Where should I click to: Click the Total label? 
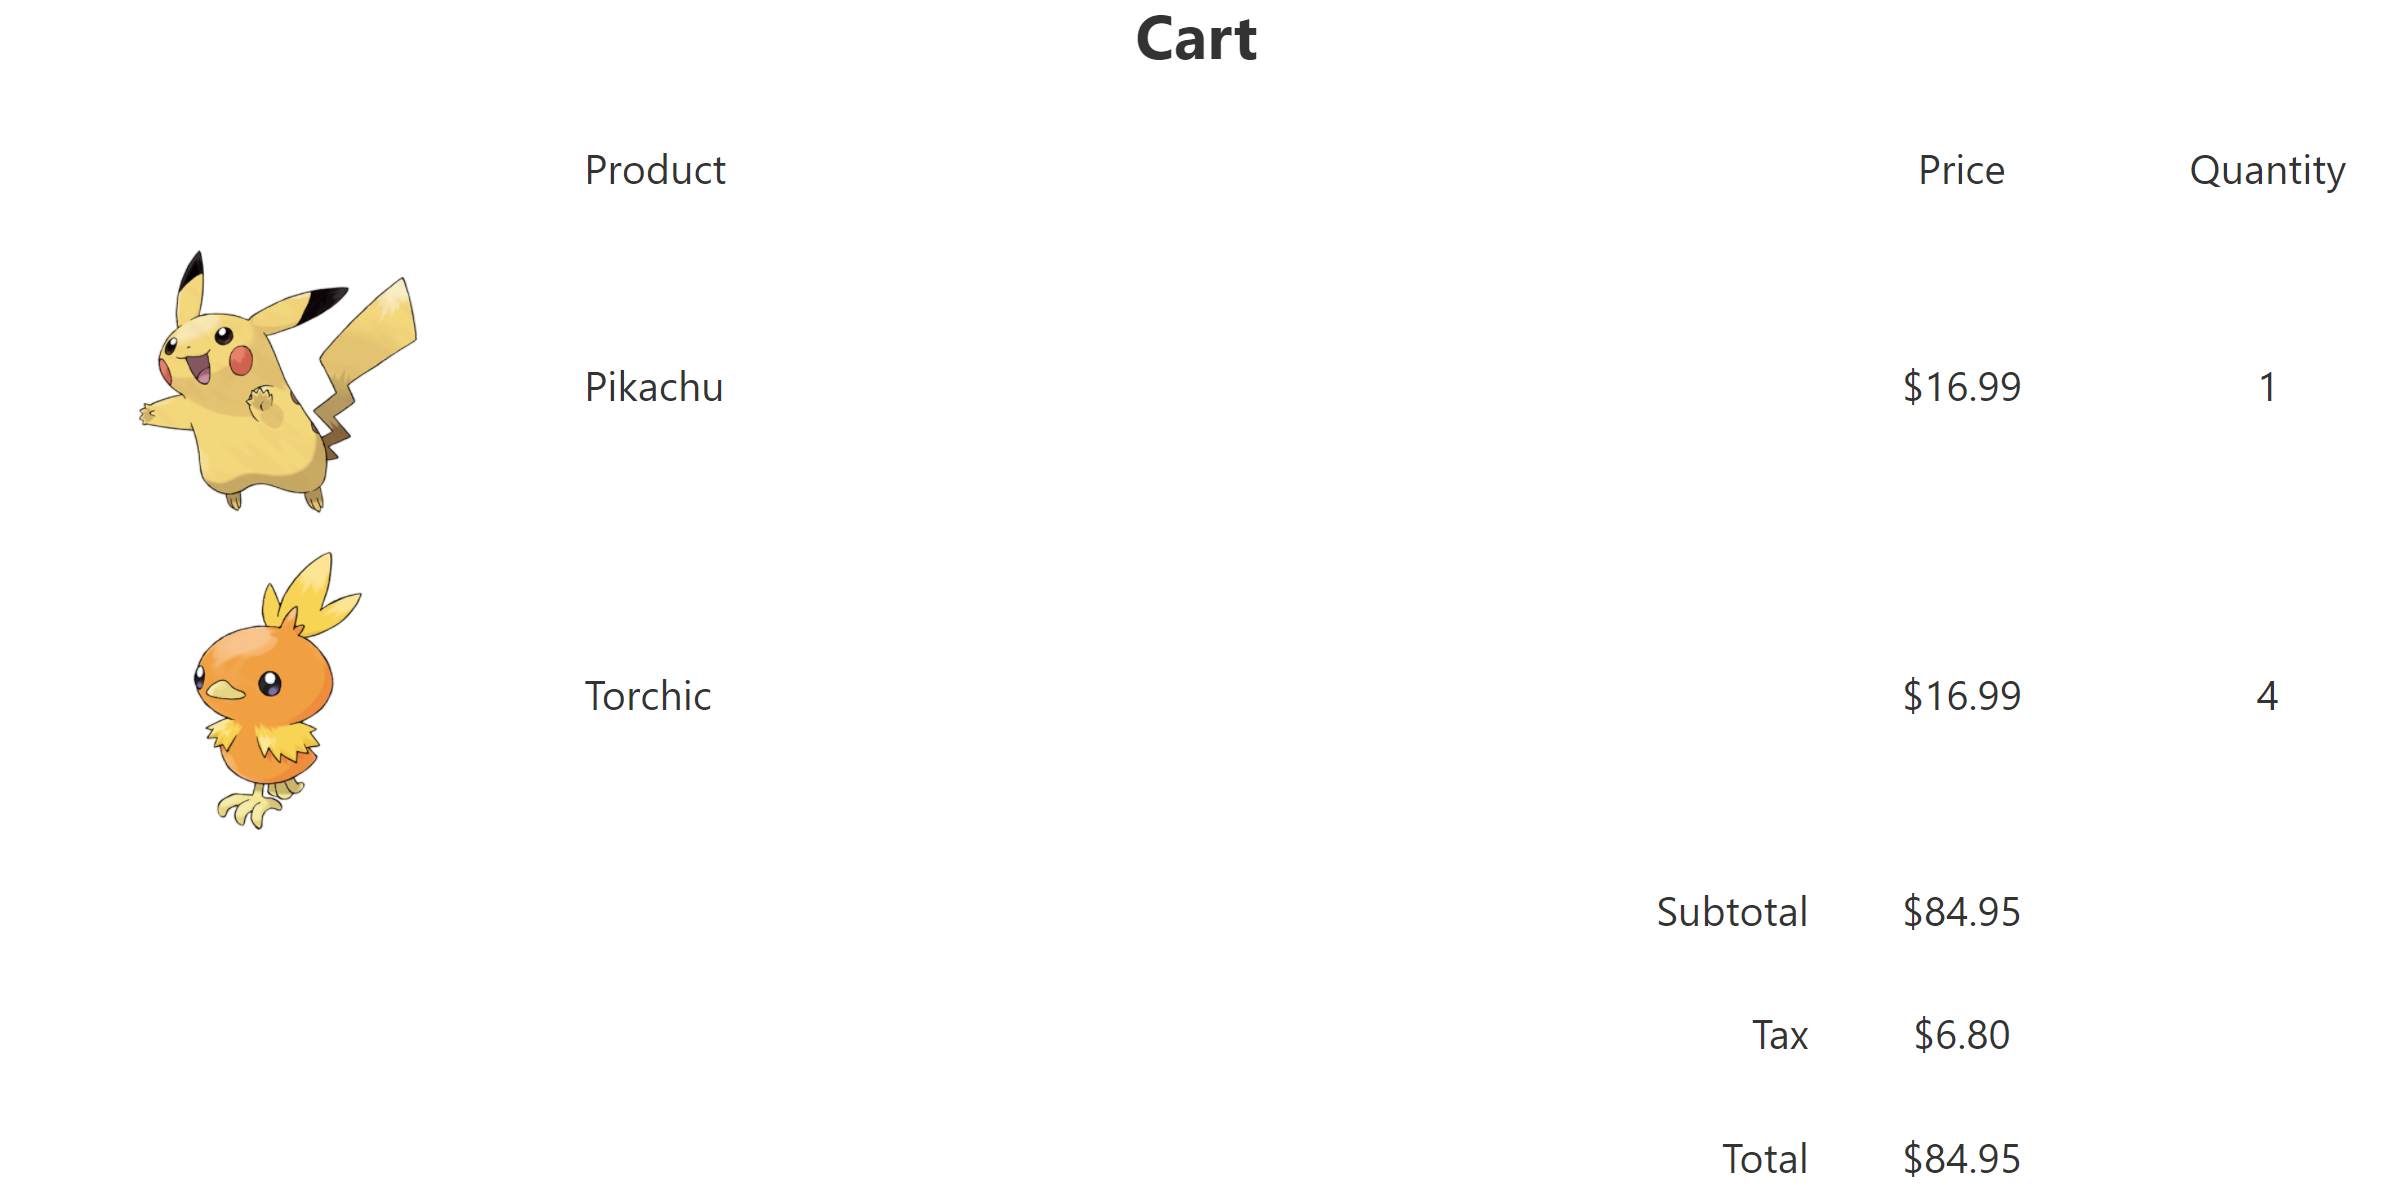pyautogui.click(x=1765, y=1160)
